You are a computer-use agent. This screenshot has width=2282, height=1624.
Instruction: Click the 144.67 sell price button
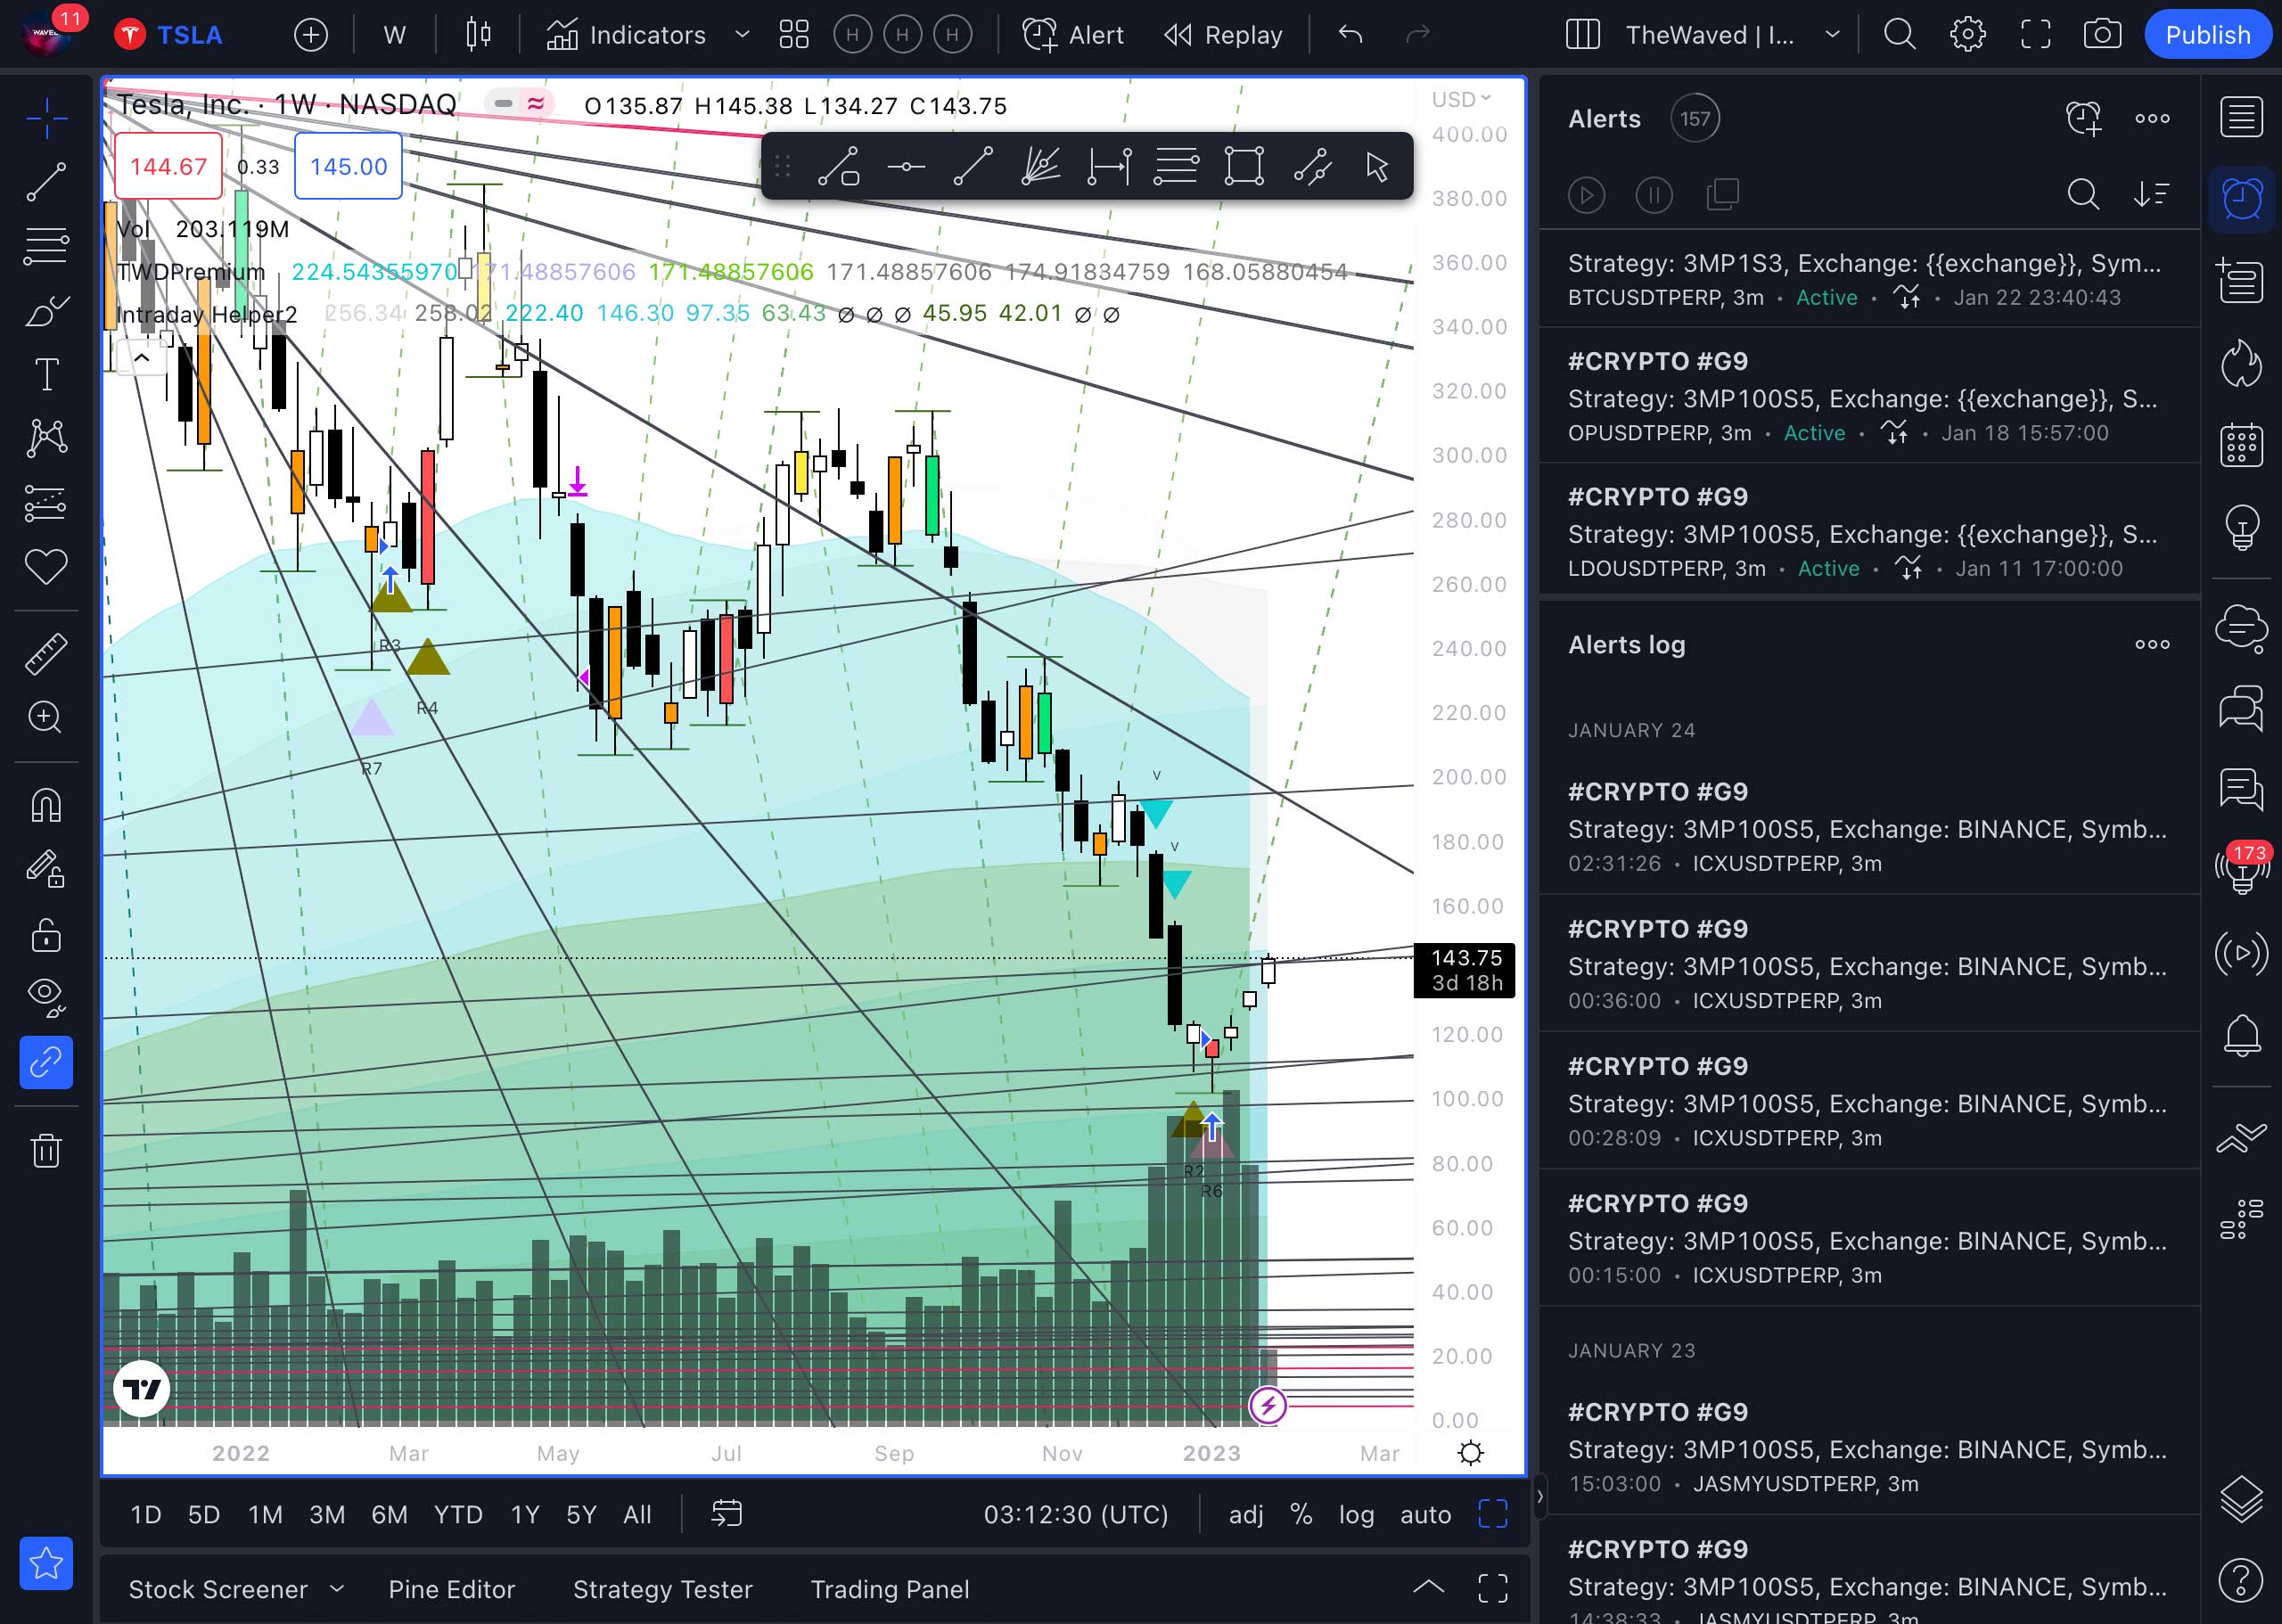point(168,166)
